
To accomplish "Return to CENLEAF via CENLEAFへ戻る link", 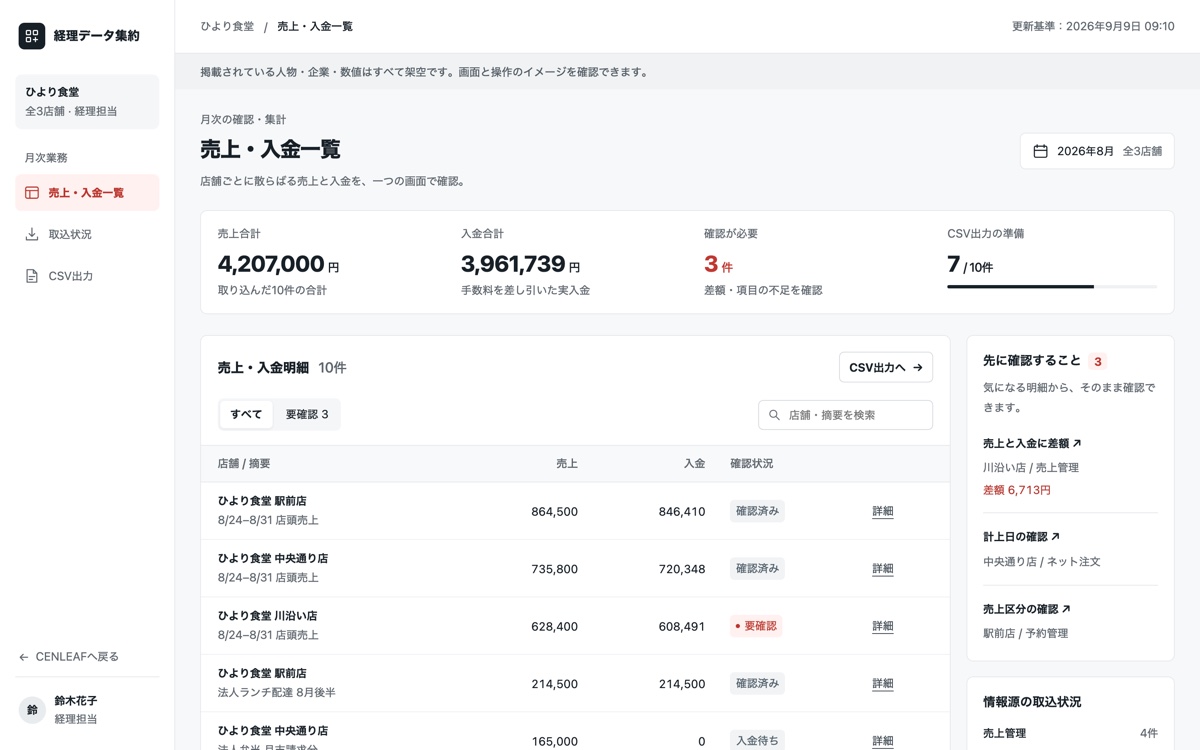I will point(69,657).
